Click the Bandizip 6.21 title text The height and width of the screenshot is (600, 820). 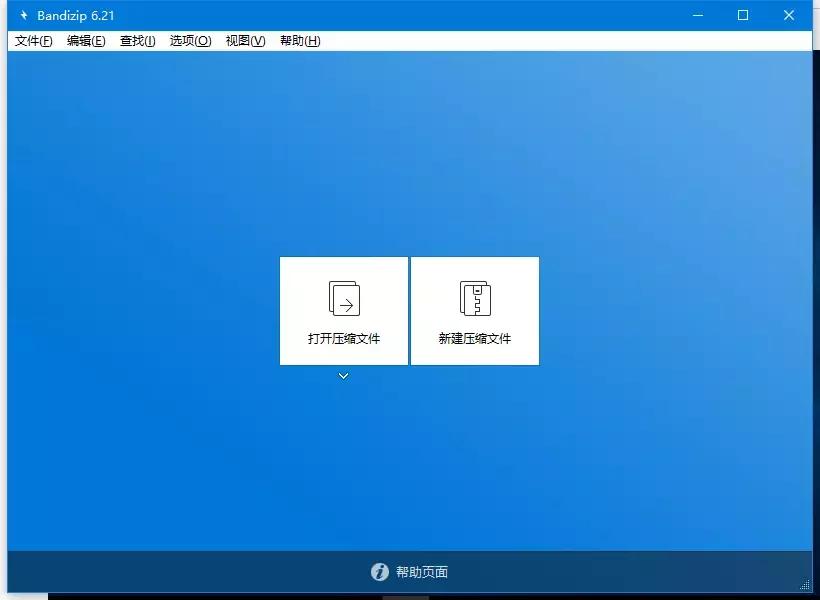tap(74, 15)
